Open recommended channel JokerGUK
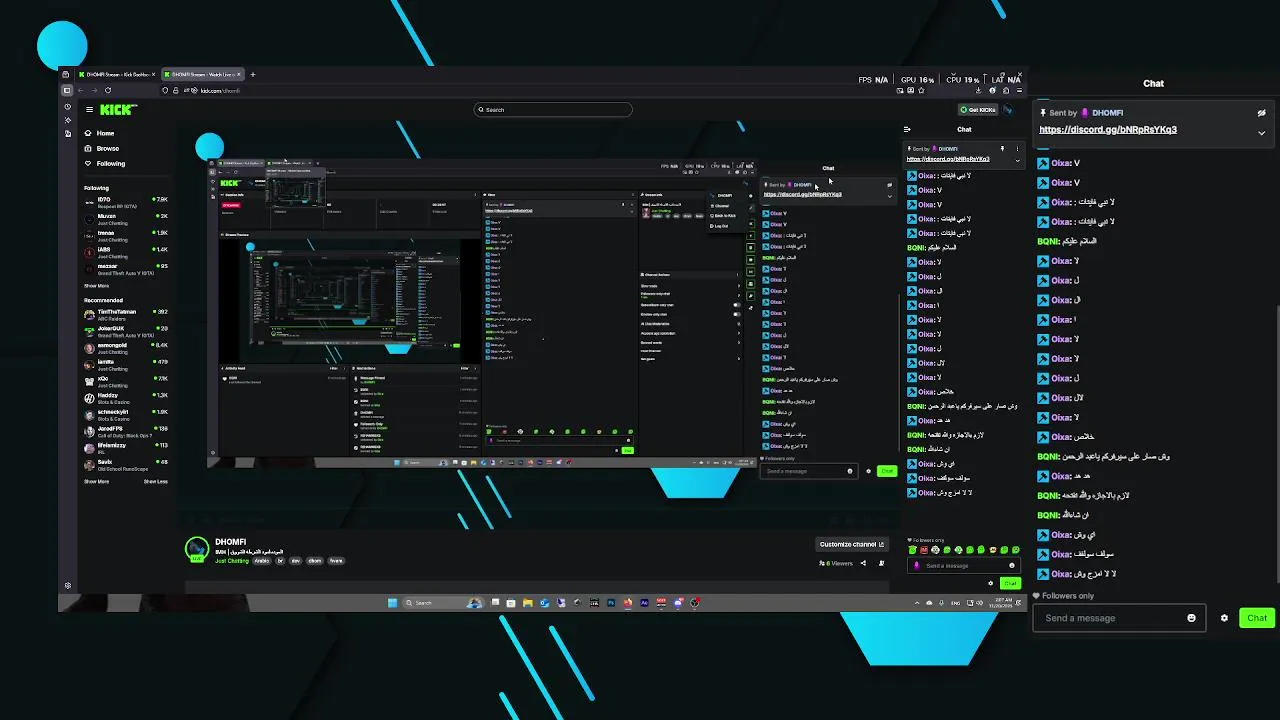 click(125, 331)
